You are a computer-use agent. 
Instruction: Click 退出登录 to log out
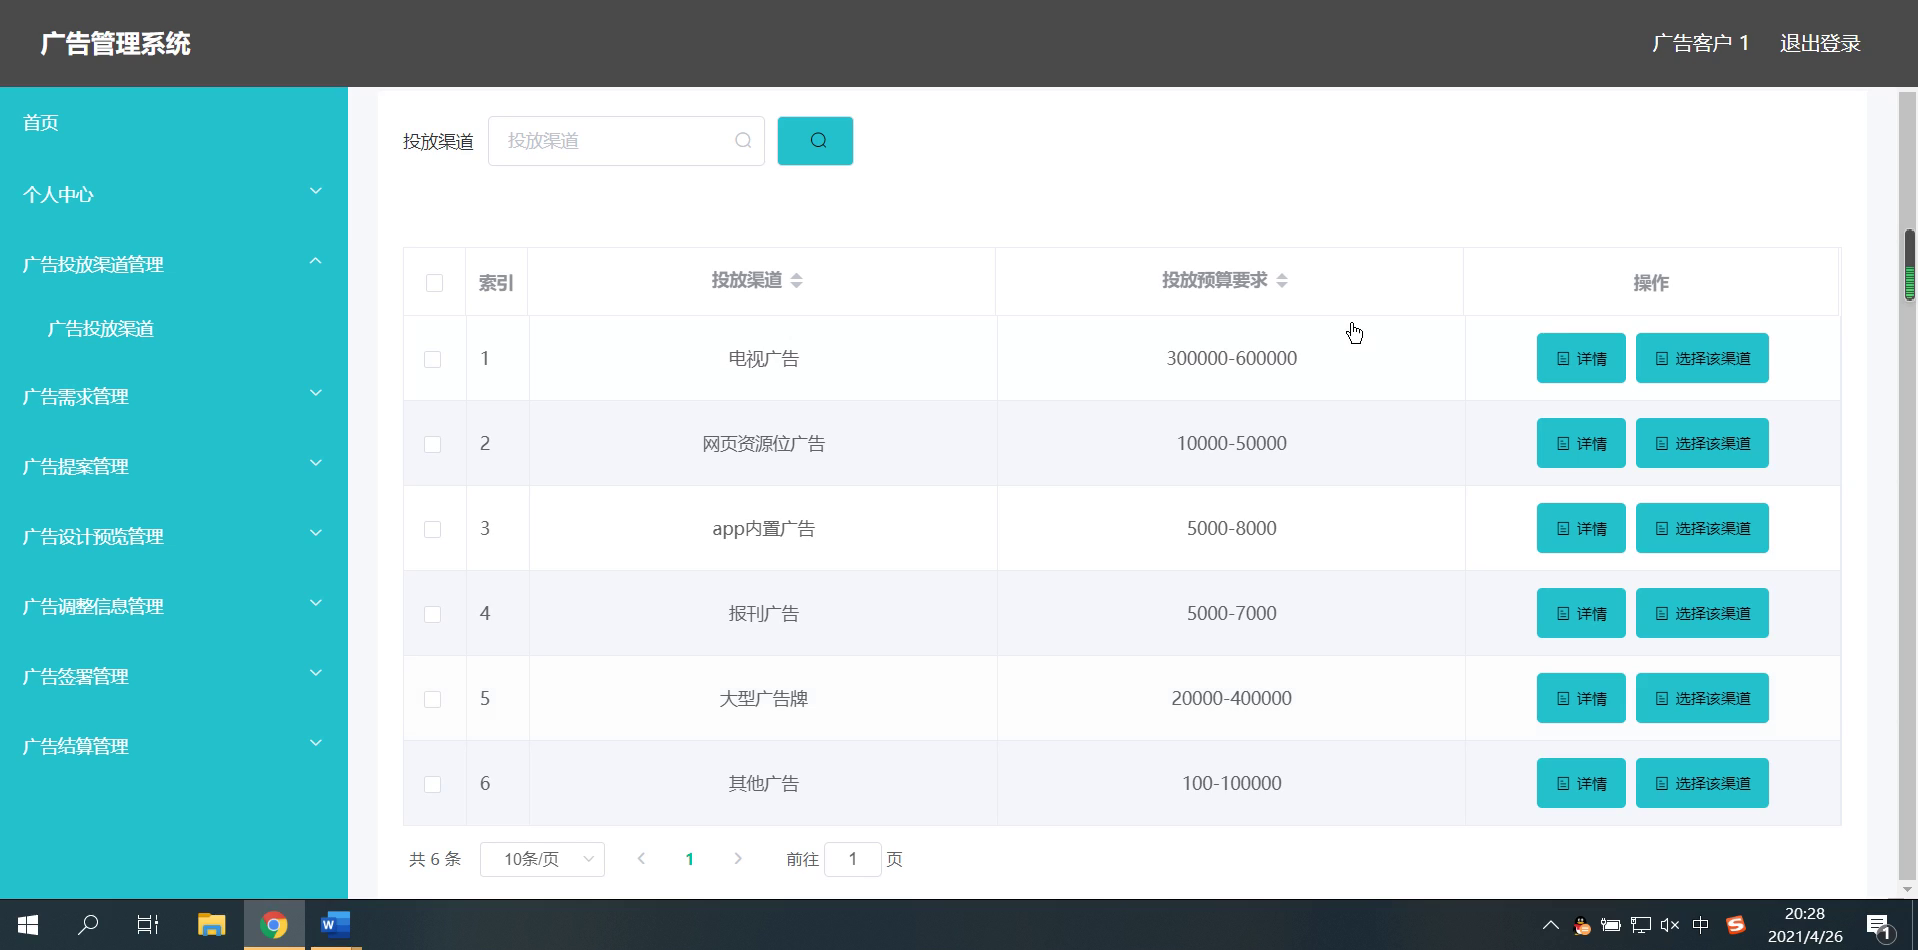pos(1819,42)
